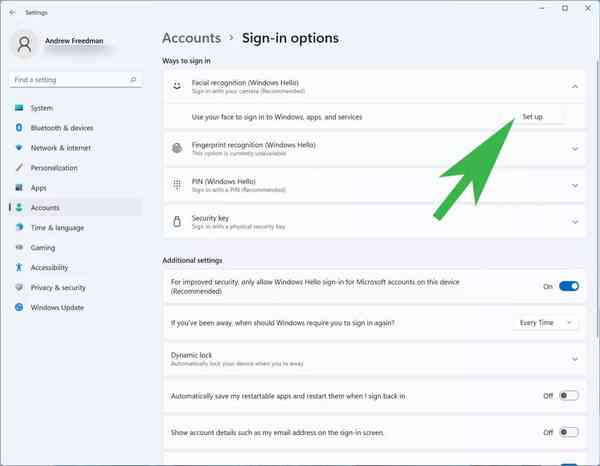600x466 pixels.
Task: Click the System icon in sidebar
Action: 19,108
